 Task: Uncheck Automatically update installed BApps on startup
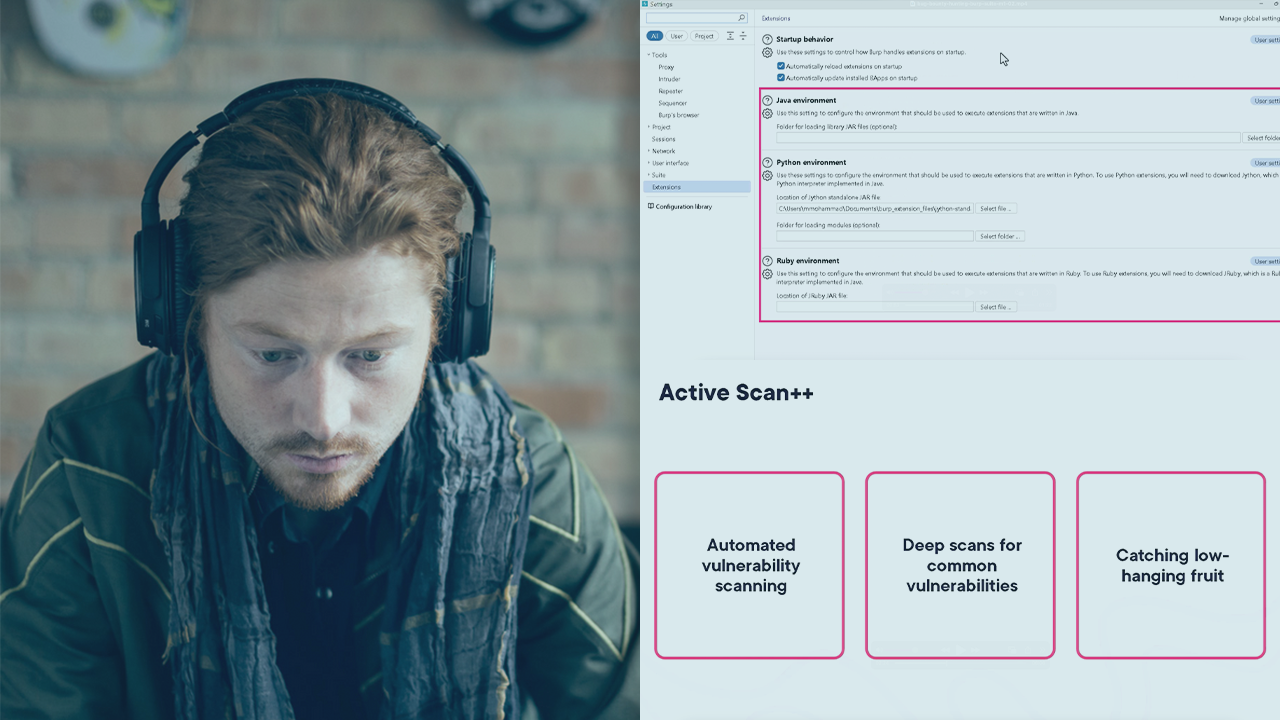pyautogui.click(x=781, y=78)
